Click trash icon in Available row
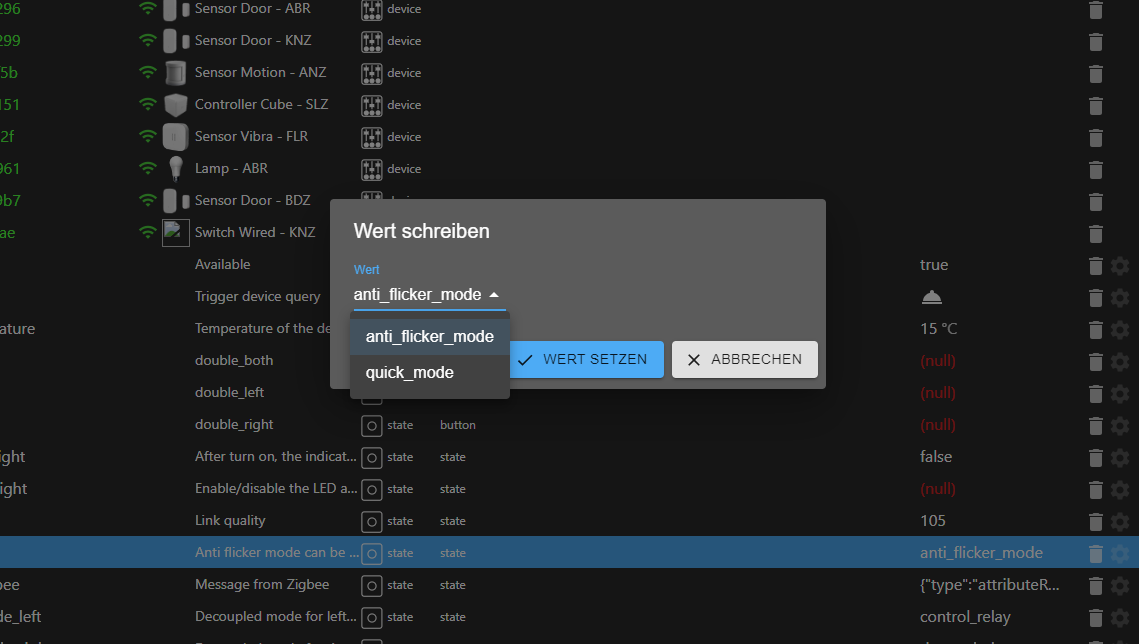Image resolution: width=1139 pixels, height=644 pixels. pyautogui.click(x=1096, y=266)
